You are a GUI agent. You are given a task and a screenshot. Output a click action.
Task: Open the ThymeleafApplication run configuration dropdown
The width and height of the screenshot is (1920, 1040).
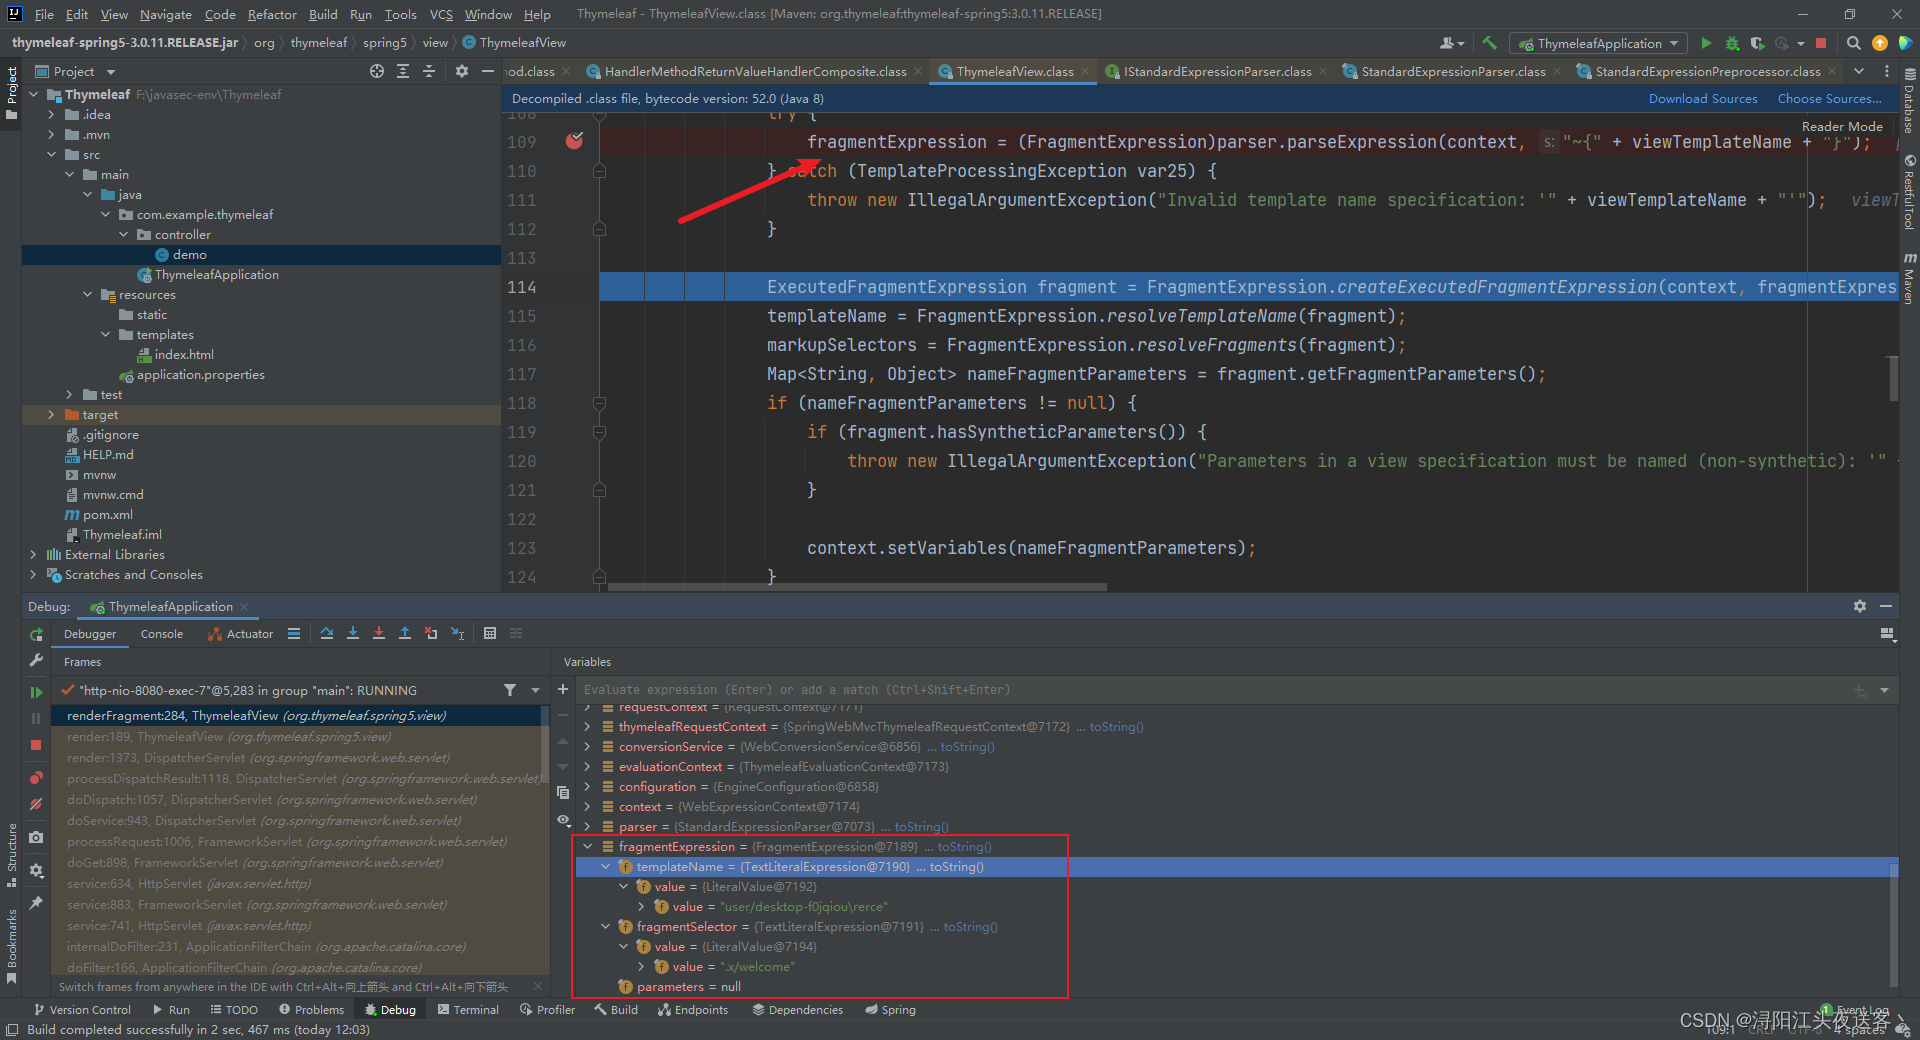click(1600, 43)
